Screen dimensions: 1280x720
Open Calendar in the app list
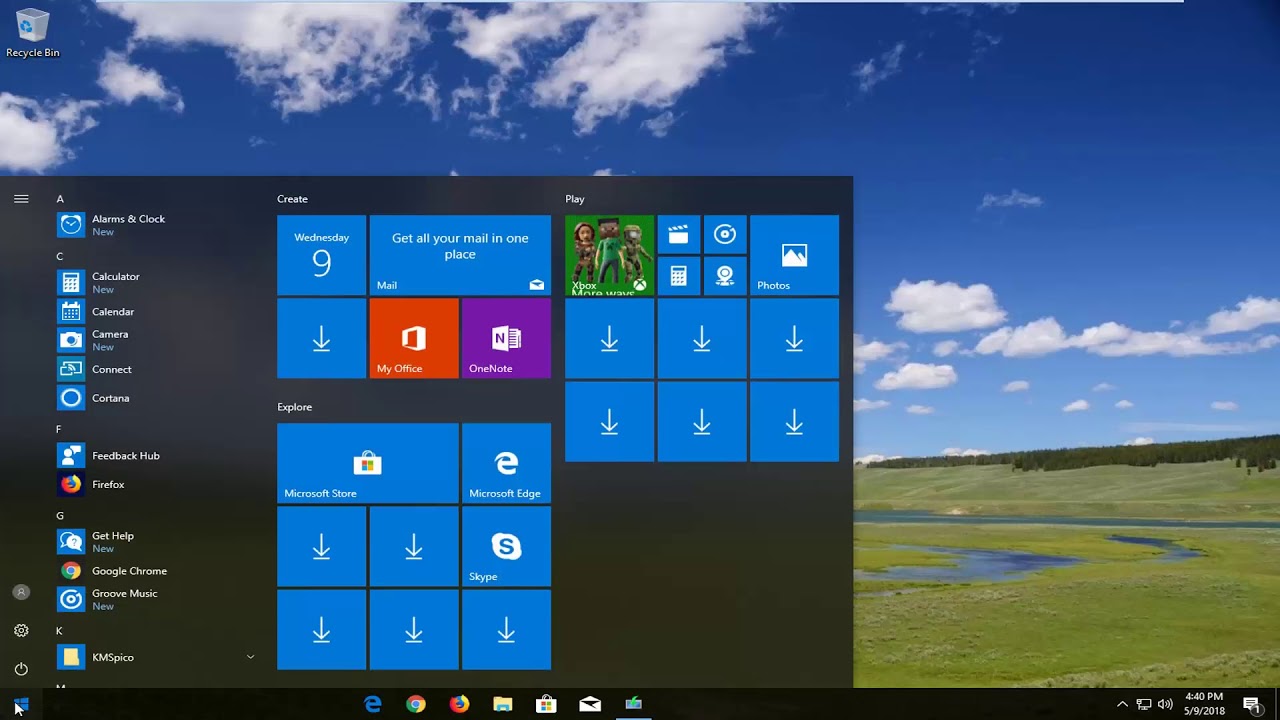(x=155, y=312)
